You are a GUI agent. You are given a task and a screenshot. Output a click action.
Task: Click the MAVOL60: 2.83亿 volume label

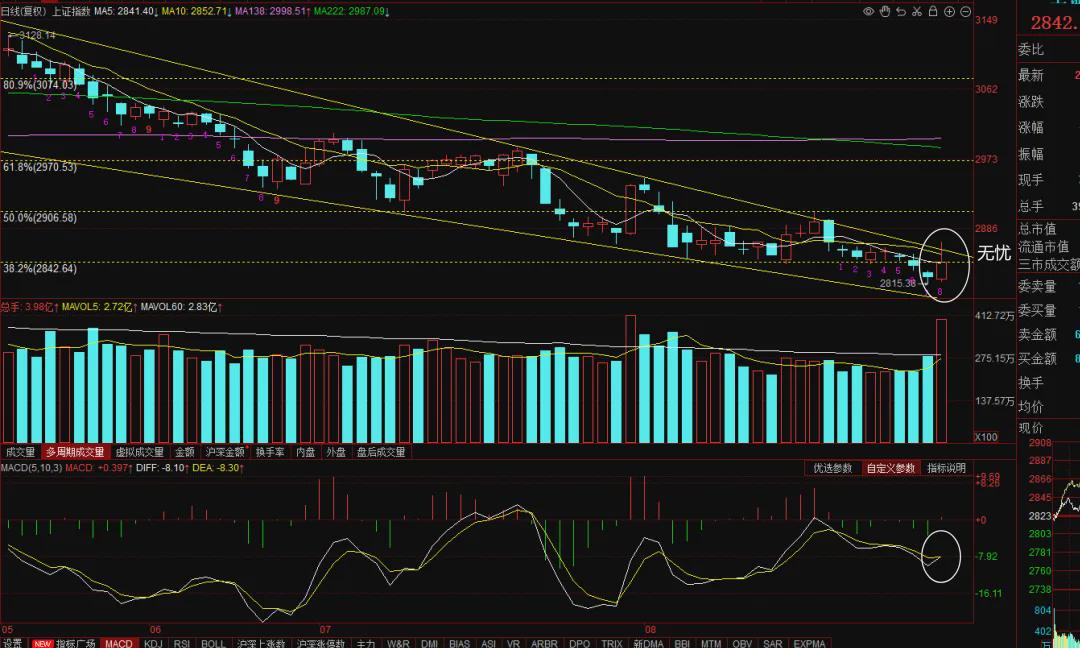181,306
